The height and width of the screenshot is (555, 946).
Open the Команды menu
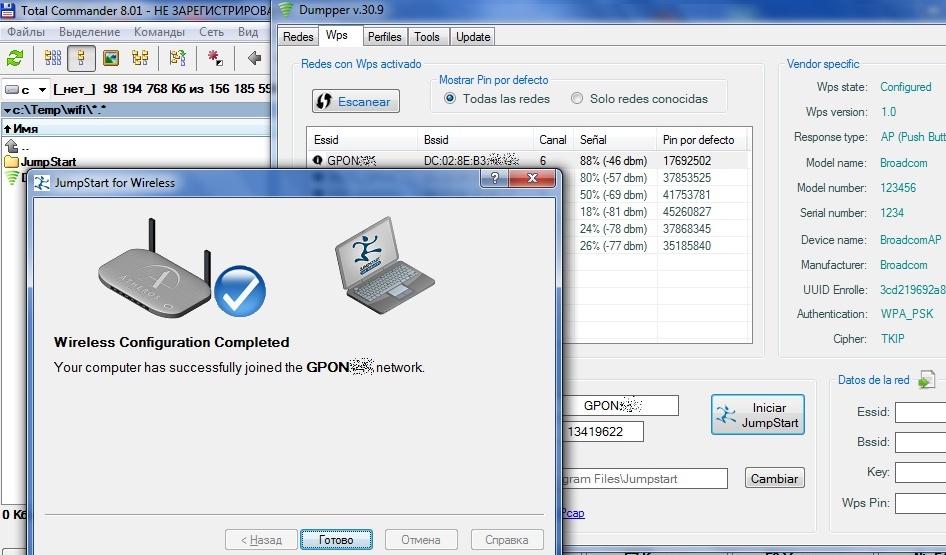159,32
